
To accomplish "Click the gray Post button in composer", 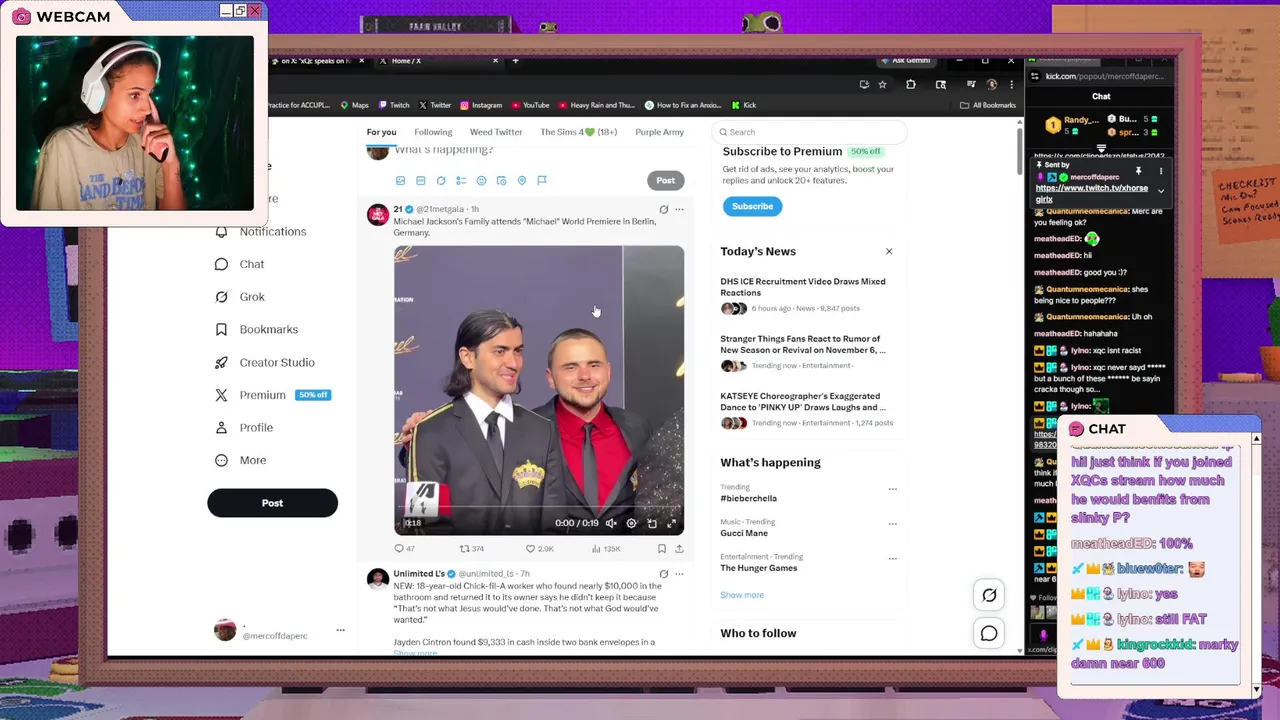I will 665,180.
